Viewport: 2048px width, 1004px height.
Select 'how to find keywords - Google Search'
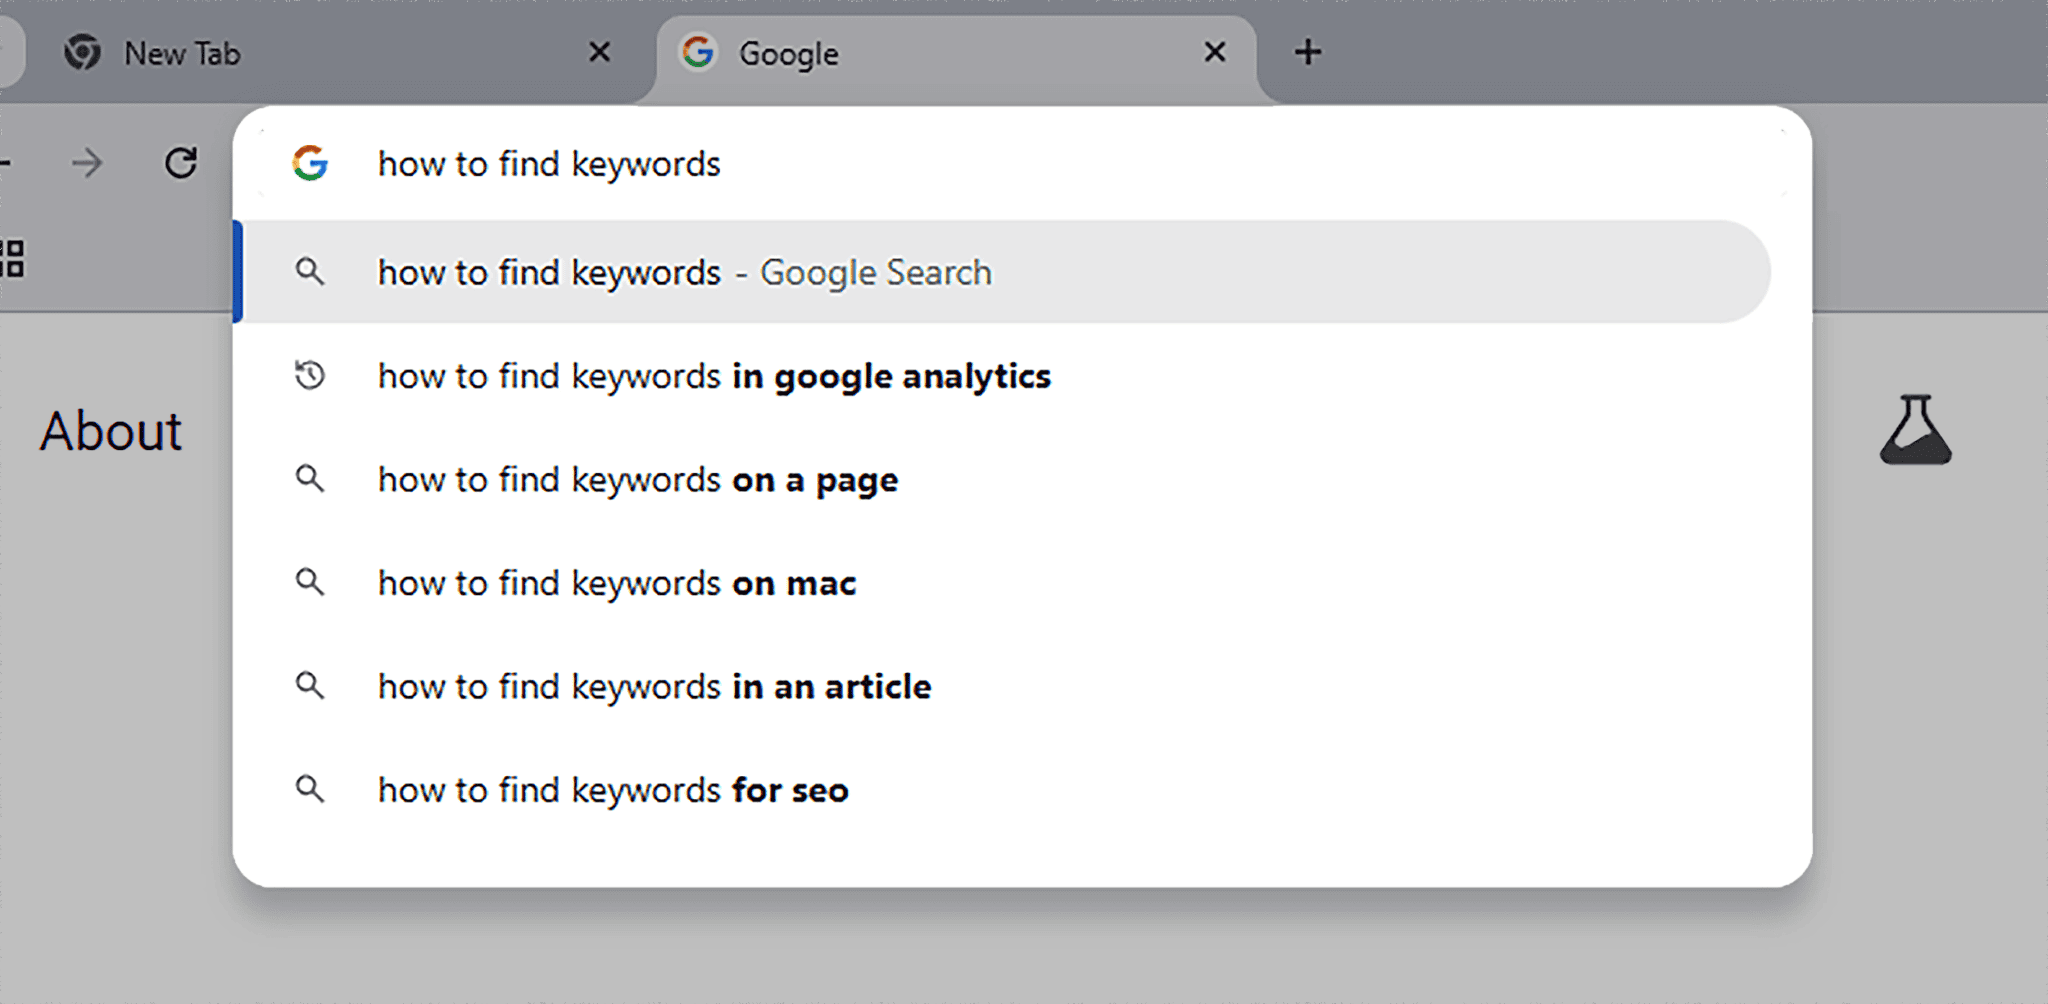tap(685, 271)
